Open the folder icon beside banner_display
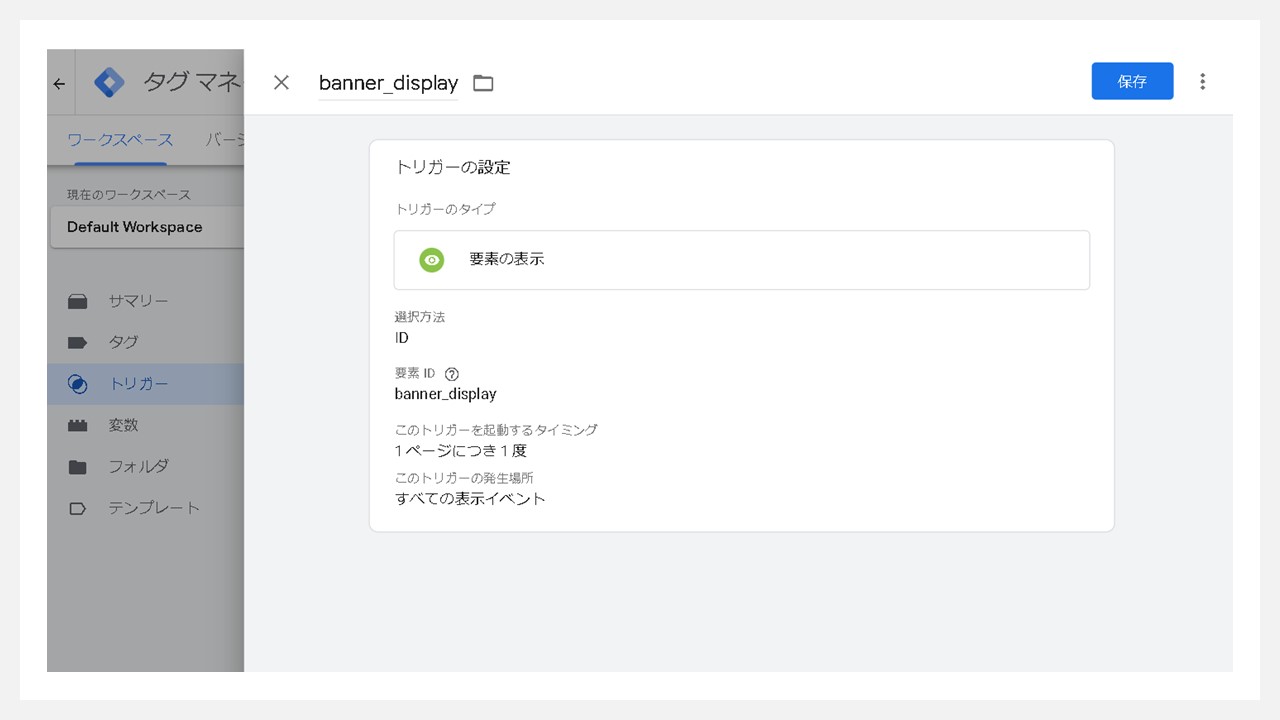This screenshot has width=1280, height=720. point(483,83)
